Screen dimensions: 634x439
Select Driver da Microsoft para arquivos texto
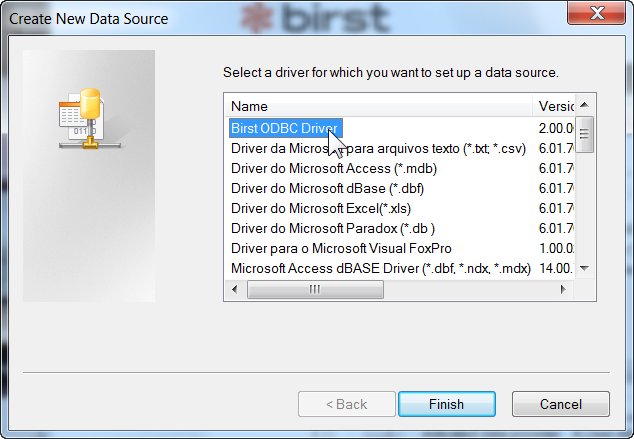(x=378, y=148)
